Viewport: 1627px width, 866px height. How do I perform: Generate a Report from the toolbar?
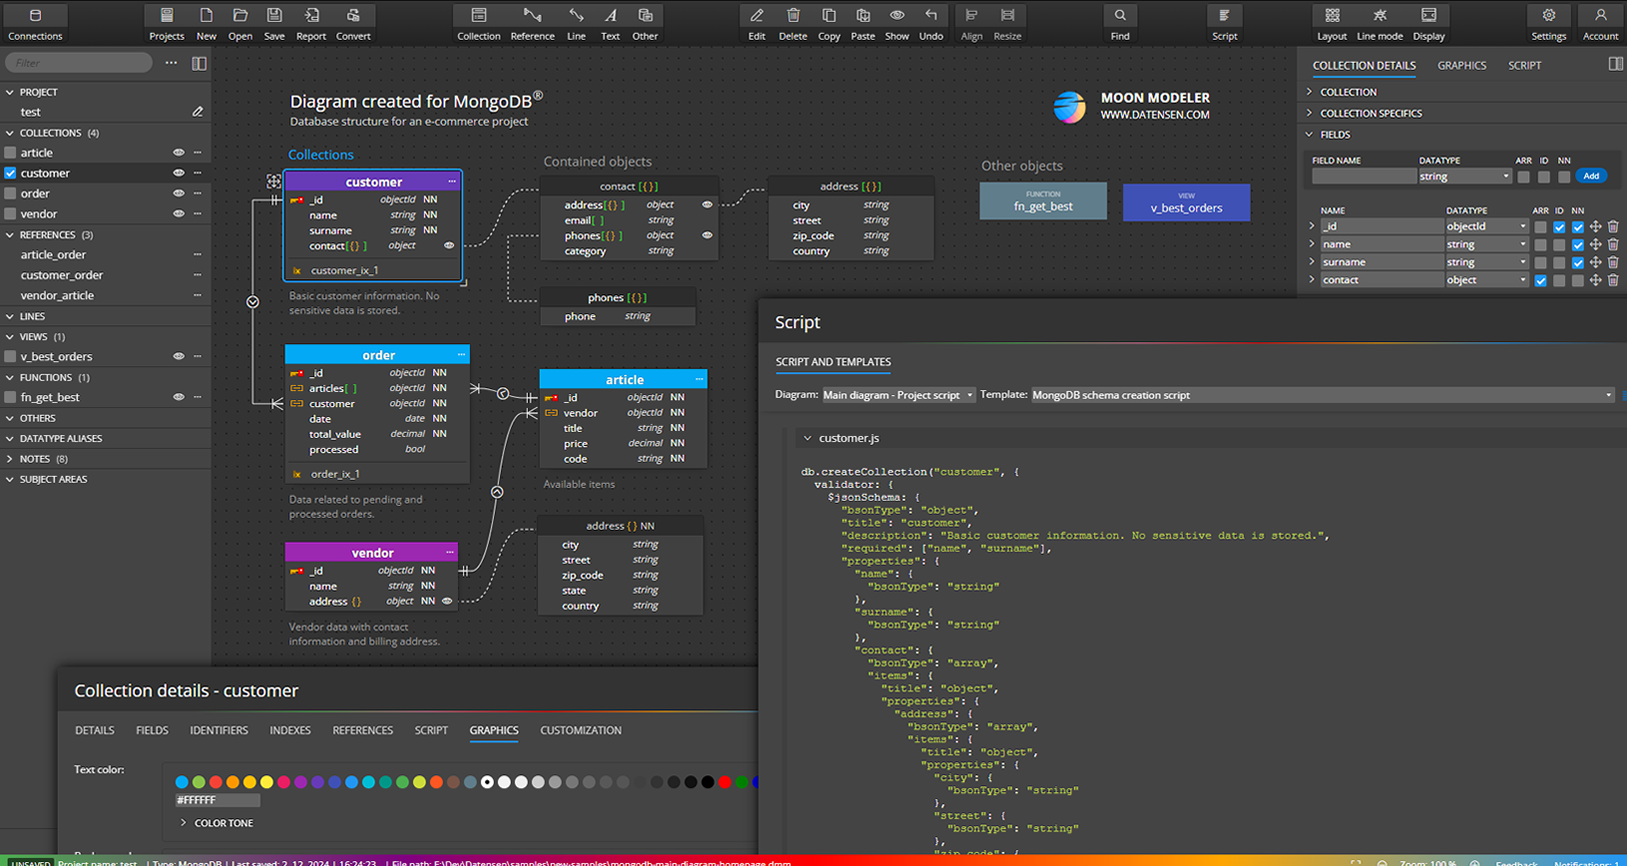[311, 23]
